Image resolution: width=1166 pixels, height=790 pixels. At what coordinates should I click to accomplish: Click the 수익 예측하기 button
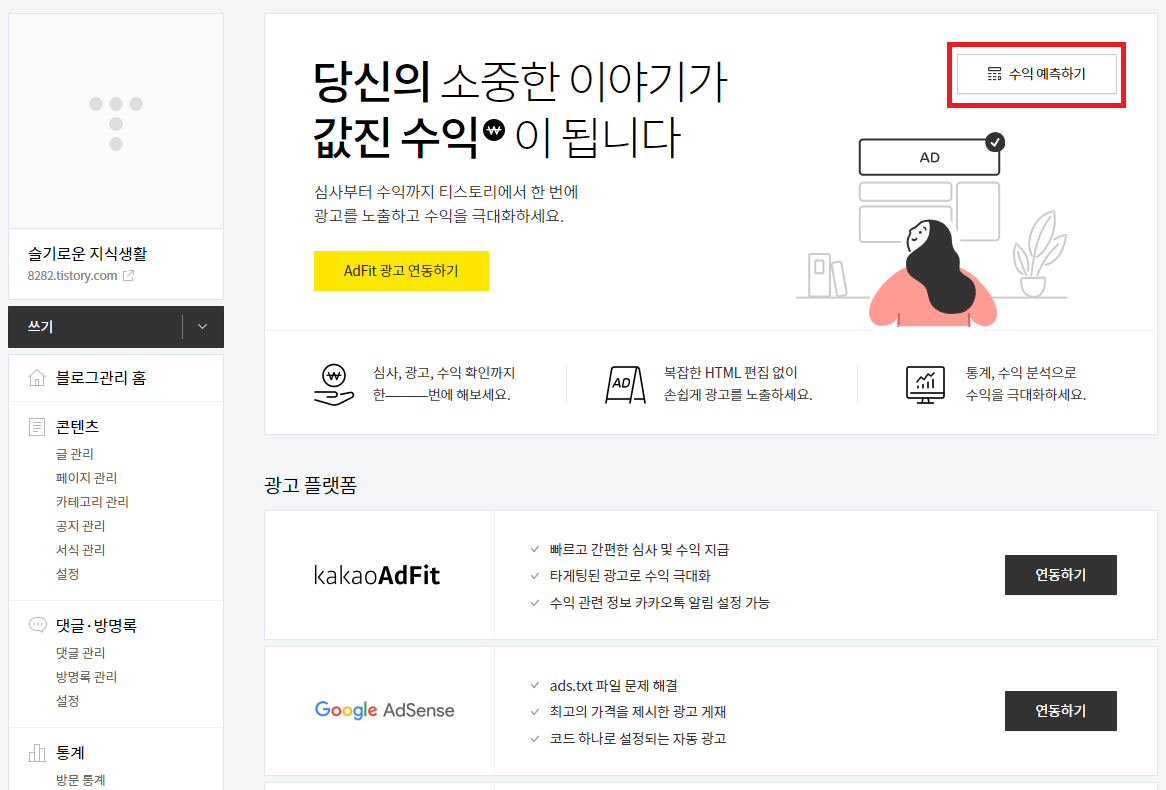[1037, 74]
